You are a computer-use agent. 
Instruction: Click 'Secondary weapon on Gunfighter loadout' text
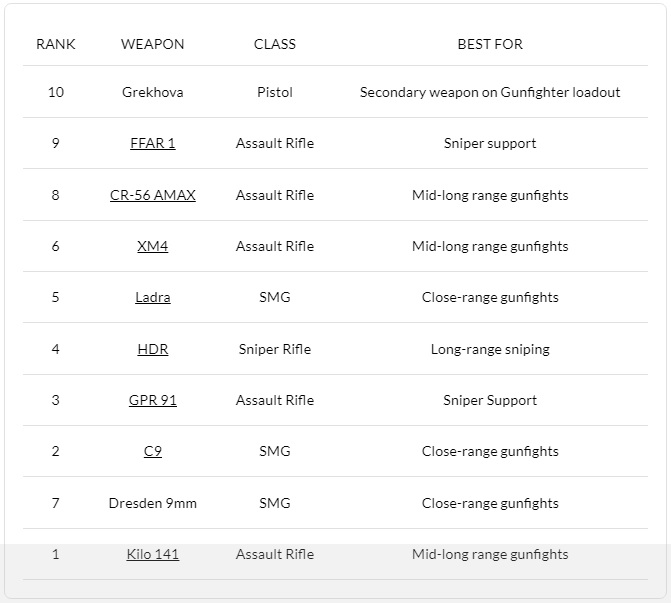click(490, 92)
